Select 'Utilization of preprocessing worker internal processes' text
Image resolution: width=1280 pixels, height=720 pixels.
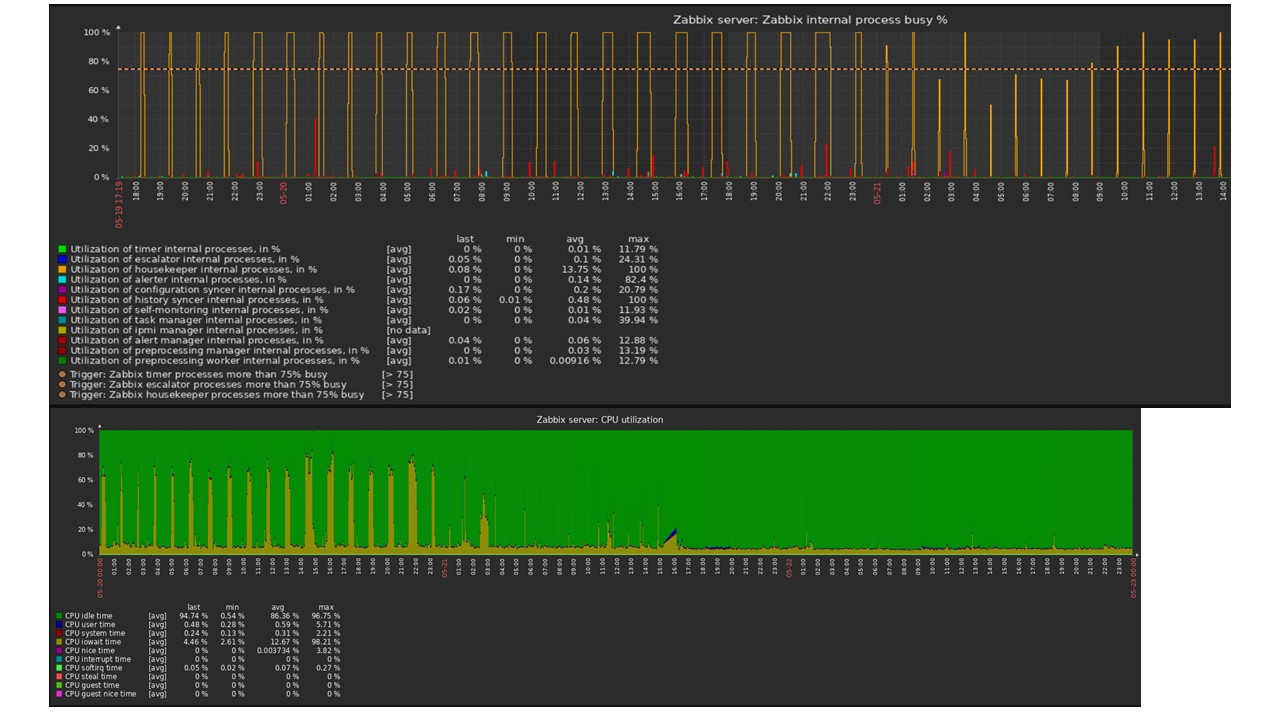pos(214,360)
